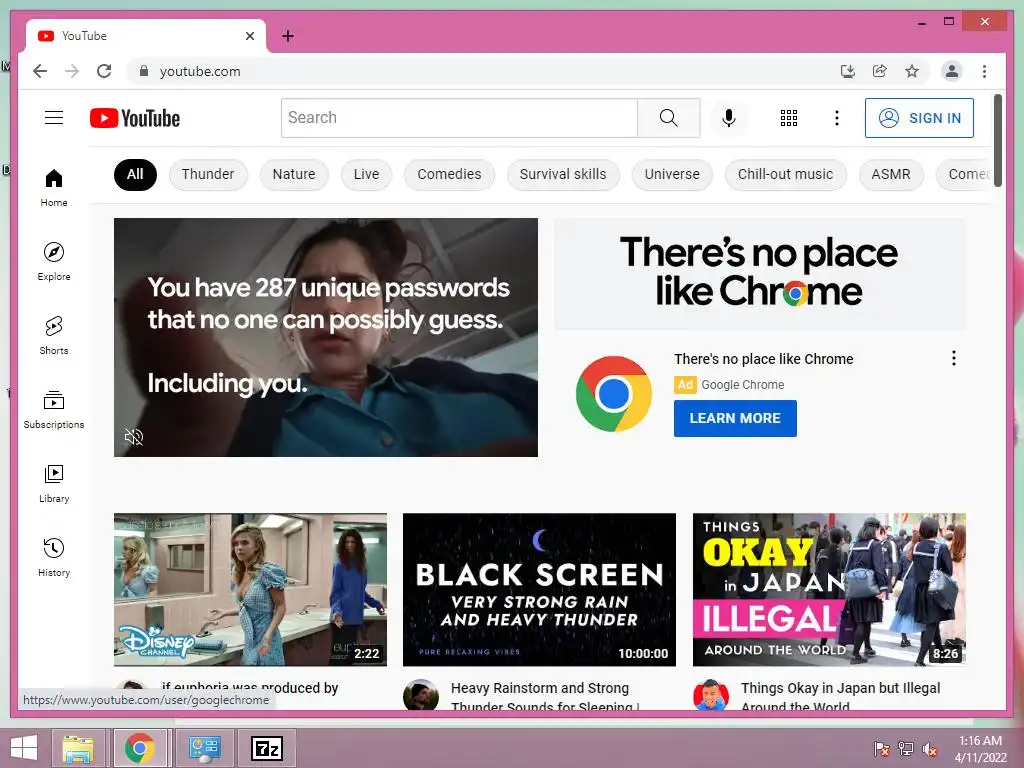Open a new browser tab
Screen dimensions: 1024x768
288,36
